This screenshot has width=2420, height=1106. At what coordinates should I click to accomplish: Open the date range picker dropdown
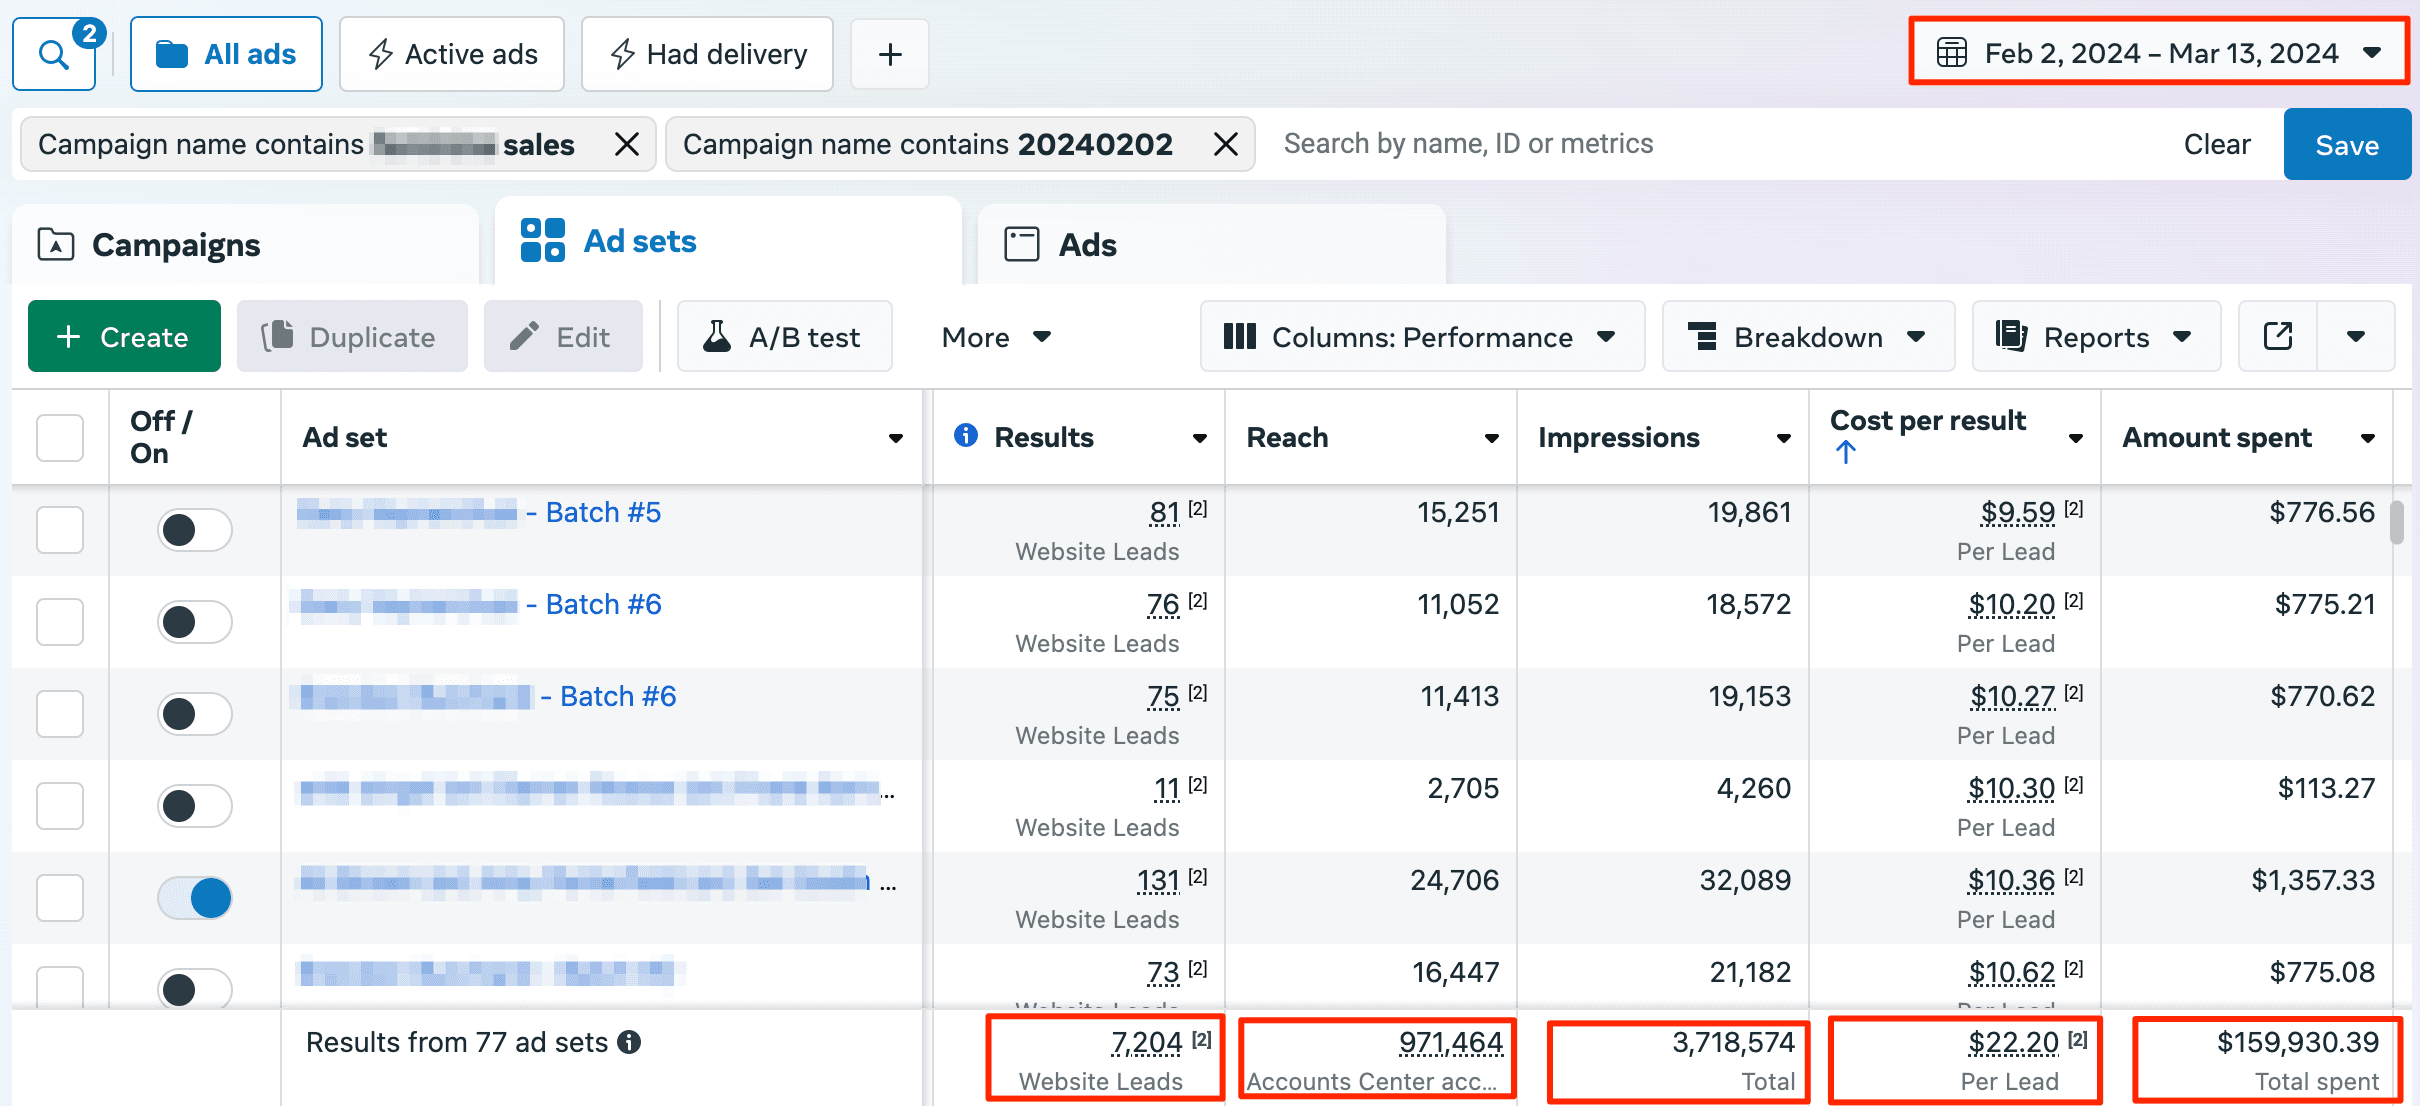(2159, 52)
